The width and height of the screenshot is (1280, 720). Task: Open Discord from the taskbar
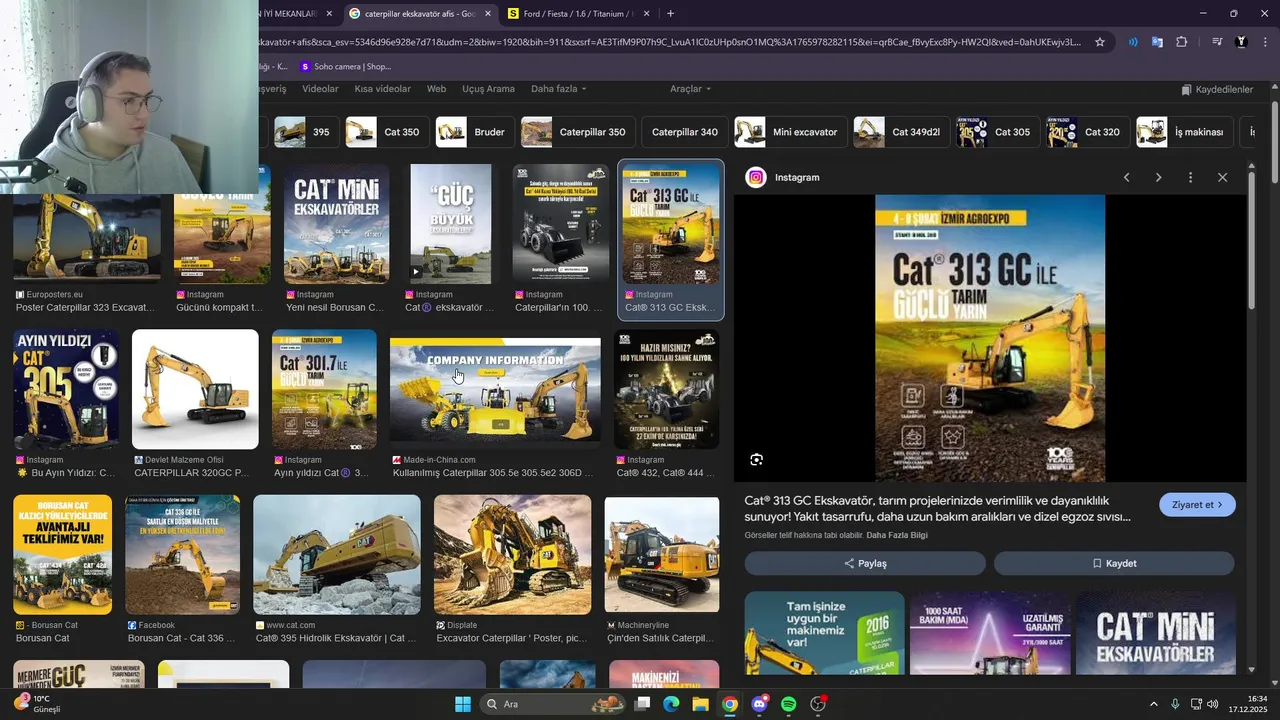(x=759, y=704)
